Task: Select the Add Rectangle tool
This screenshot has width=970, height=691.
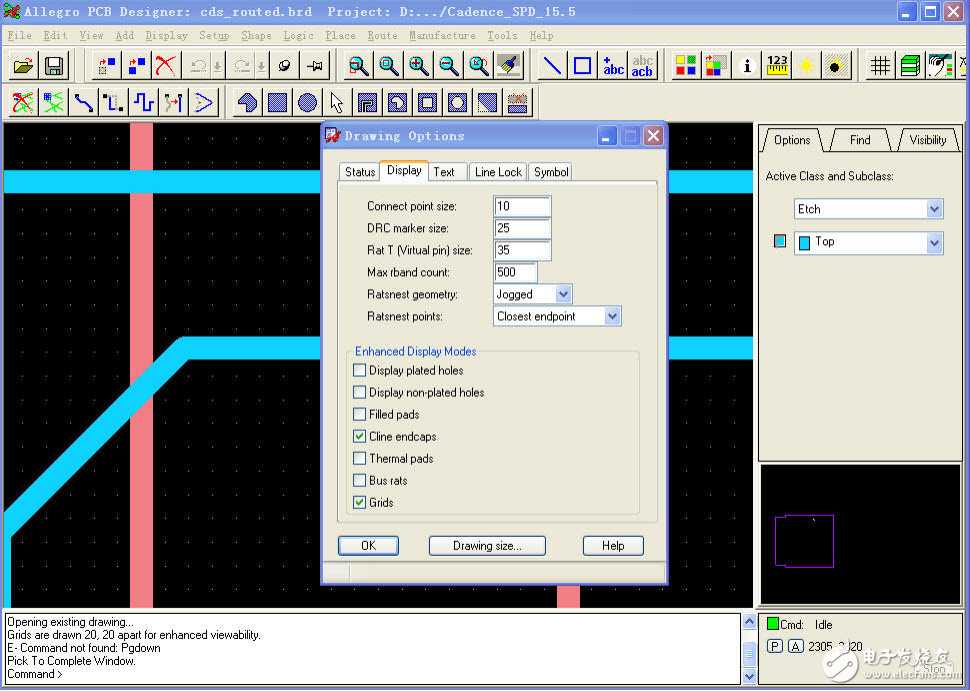Action: (x=582, y=66)
